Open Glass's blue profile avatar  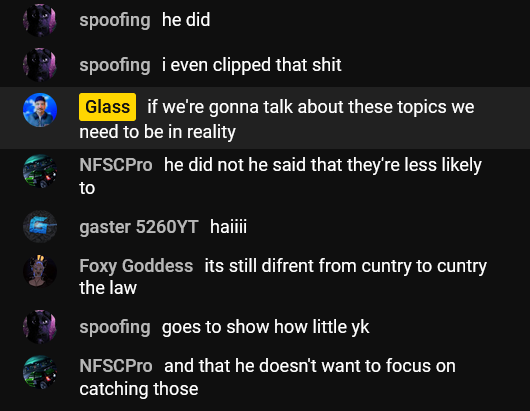(40, 110)
